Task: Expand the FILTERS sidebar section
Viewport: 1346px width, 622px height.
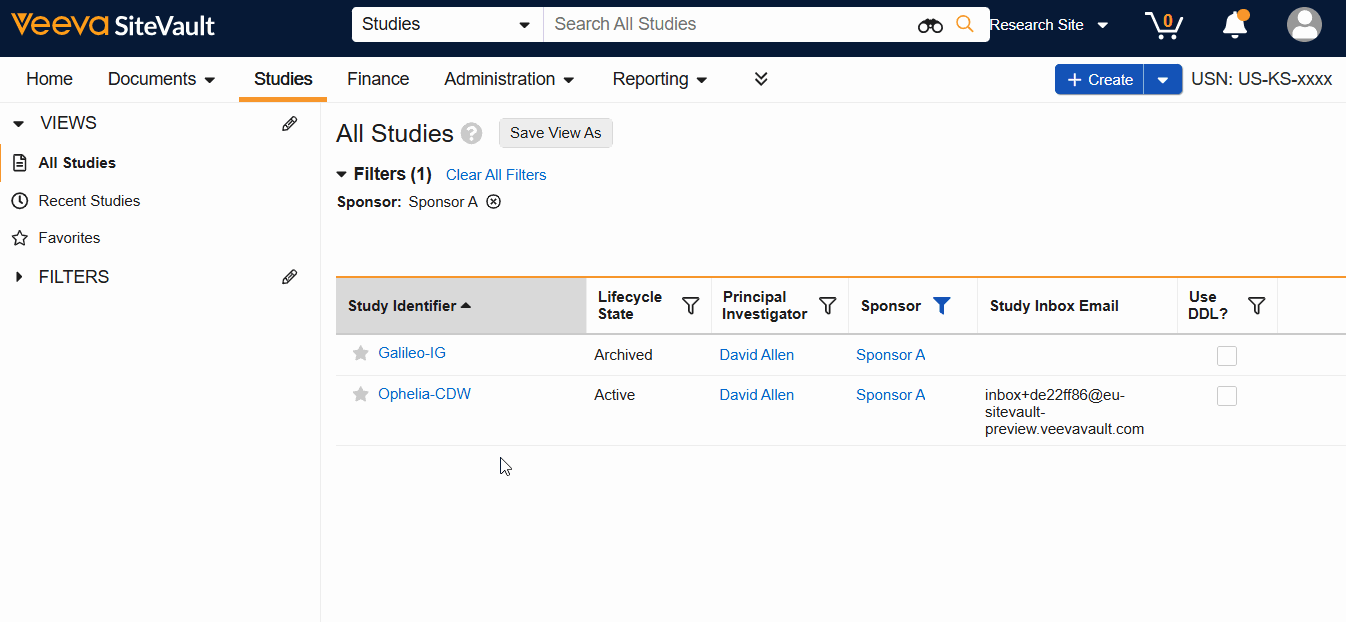Action: click(19, 277)
